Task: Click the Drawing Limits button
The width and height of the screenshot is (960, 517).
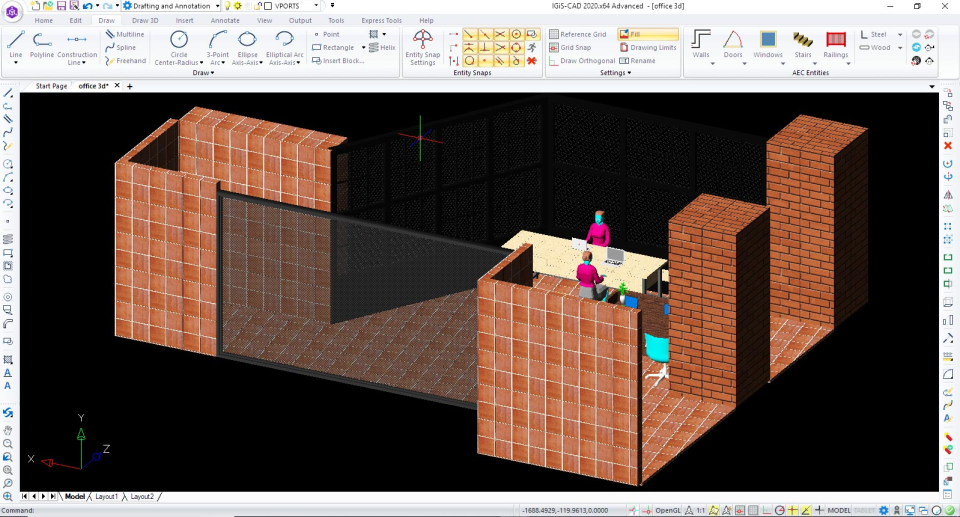Action: coord(648,47)
